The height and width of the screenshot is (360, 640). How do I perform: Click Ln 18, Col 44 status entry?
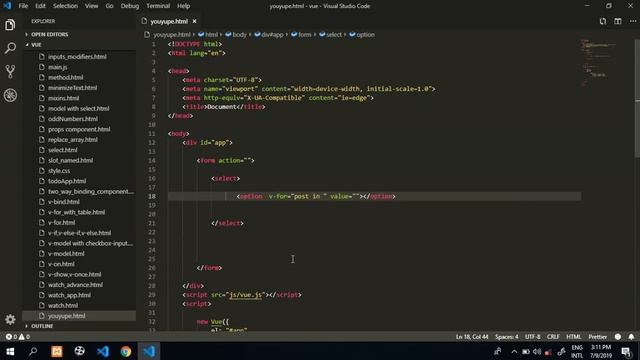click(472, 337)
